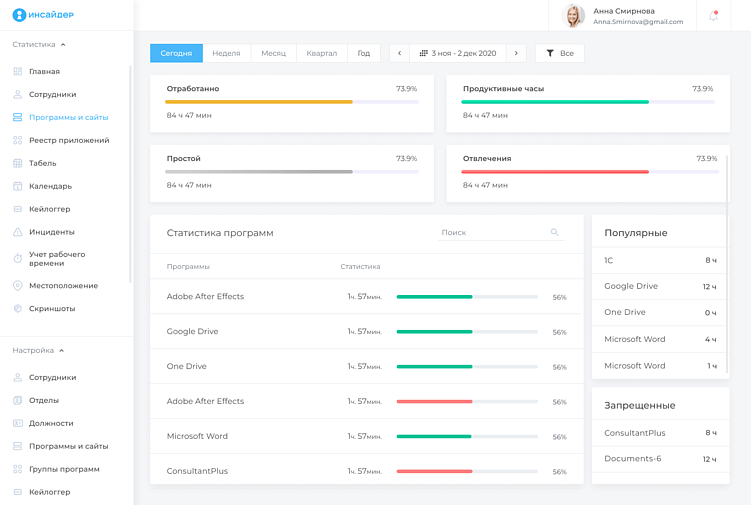Click the sidebar vertical scrollbar
Image resolution: width=751 pixels, height=505 pixels.
click(130, 173)
